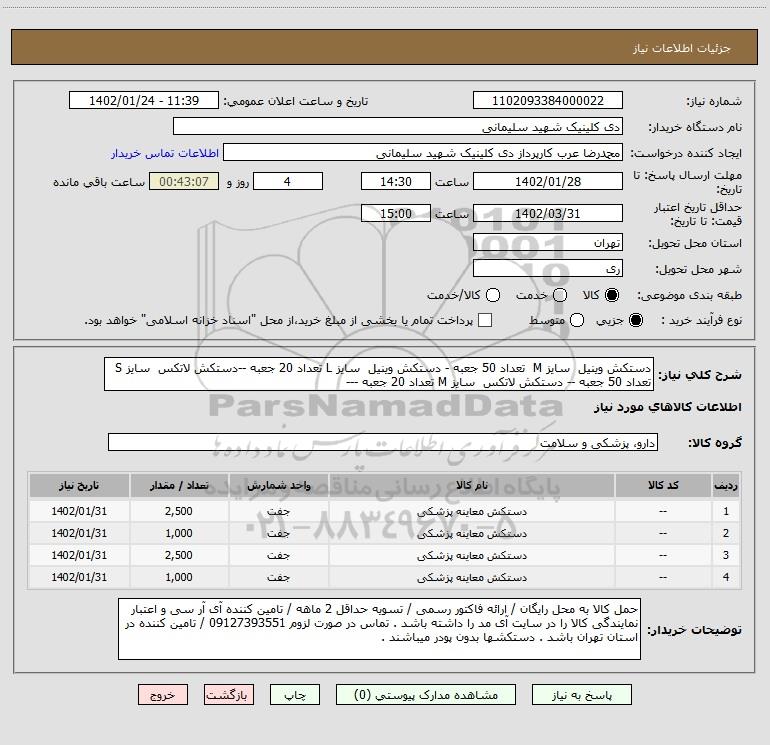Click the announcement date field 1402/01/24 - 11:39
The width and height of the screenshot is (770, 745).
144,101
